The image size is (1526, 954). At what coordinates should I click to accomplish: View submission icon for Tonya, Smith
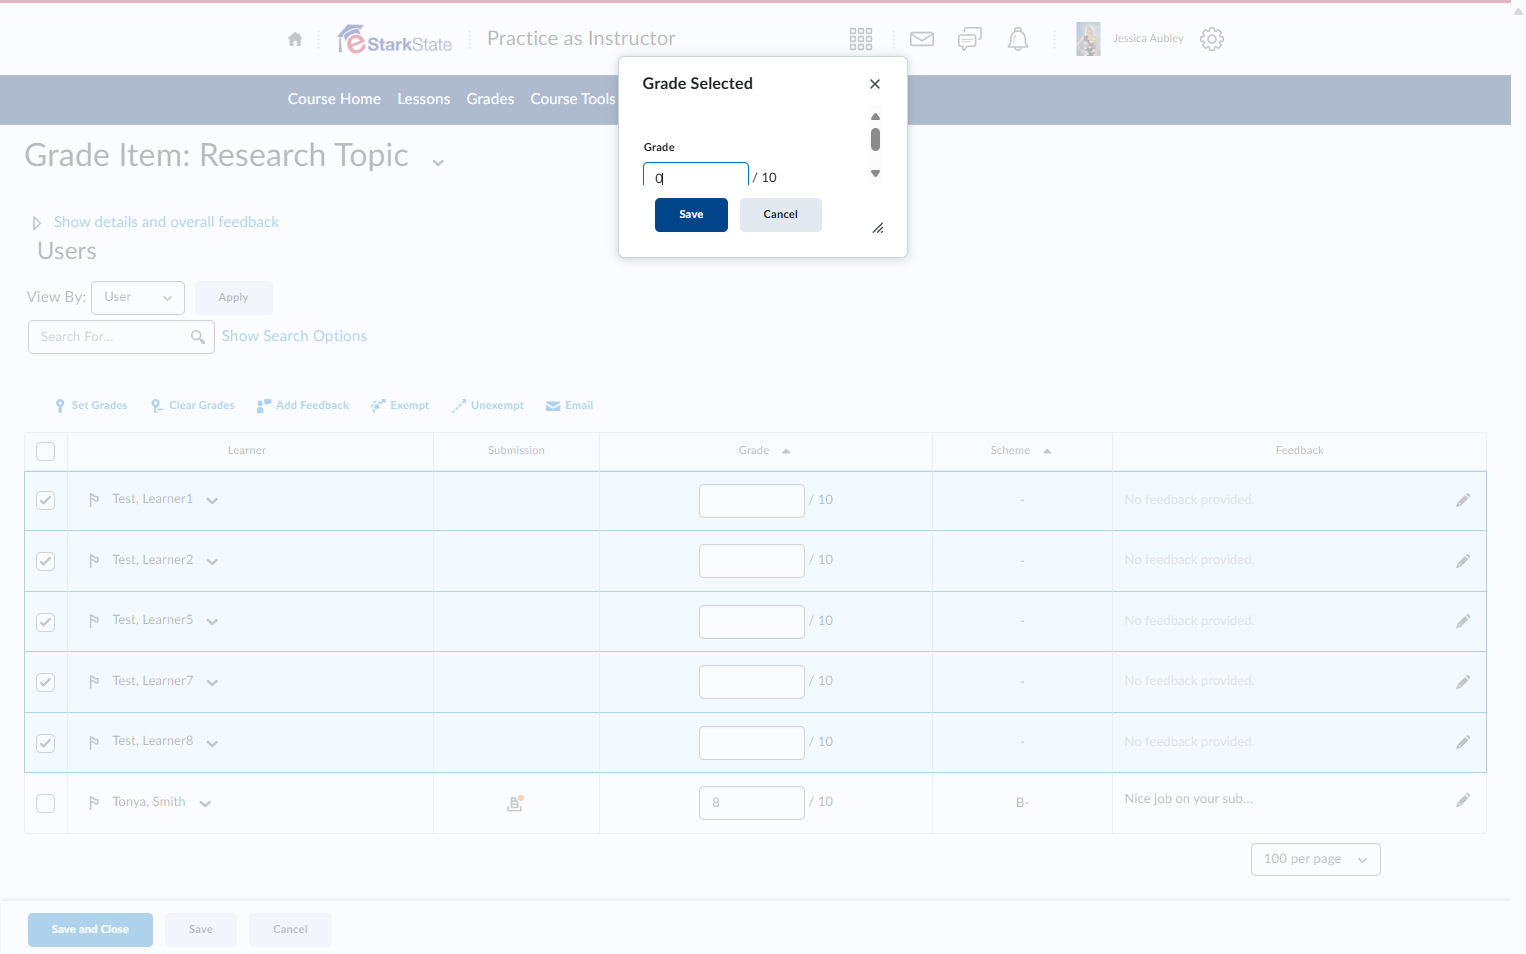[x=516, y=803]
